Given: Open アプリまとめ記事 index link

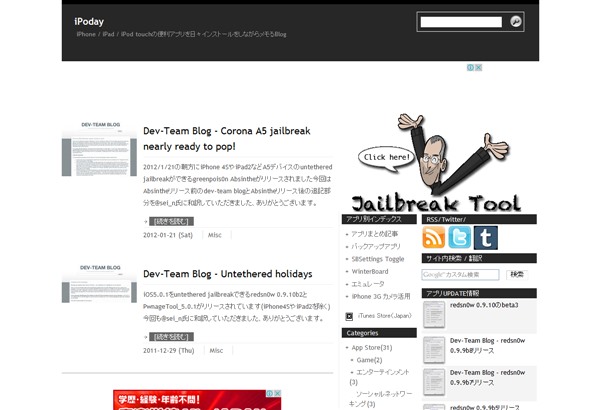Looking at the screenshot, I should pos(374,234).
